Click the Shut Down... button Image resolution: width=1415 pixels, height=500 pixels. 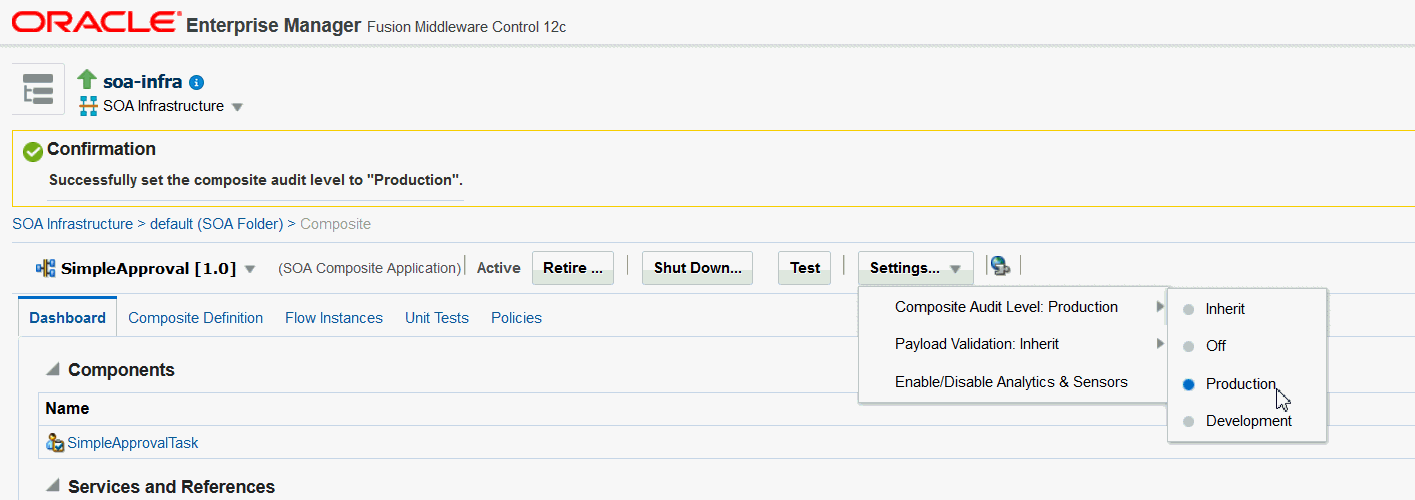(697, 268)
